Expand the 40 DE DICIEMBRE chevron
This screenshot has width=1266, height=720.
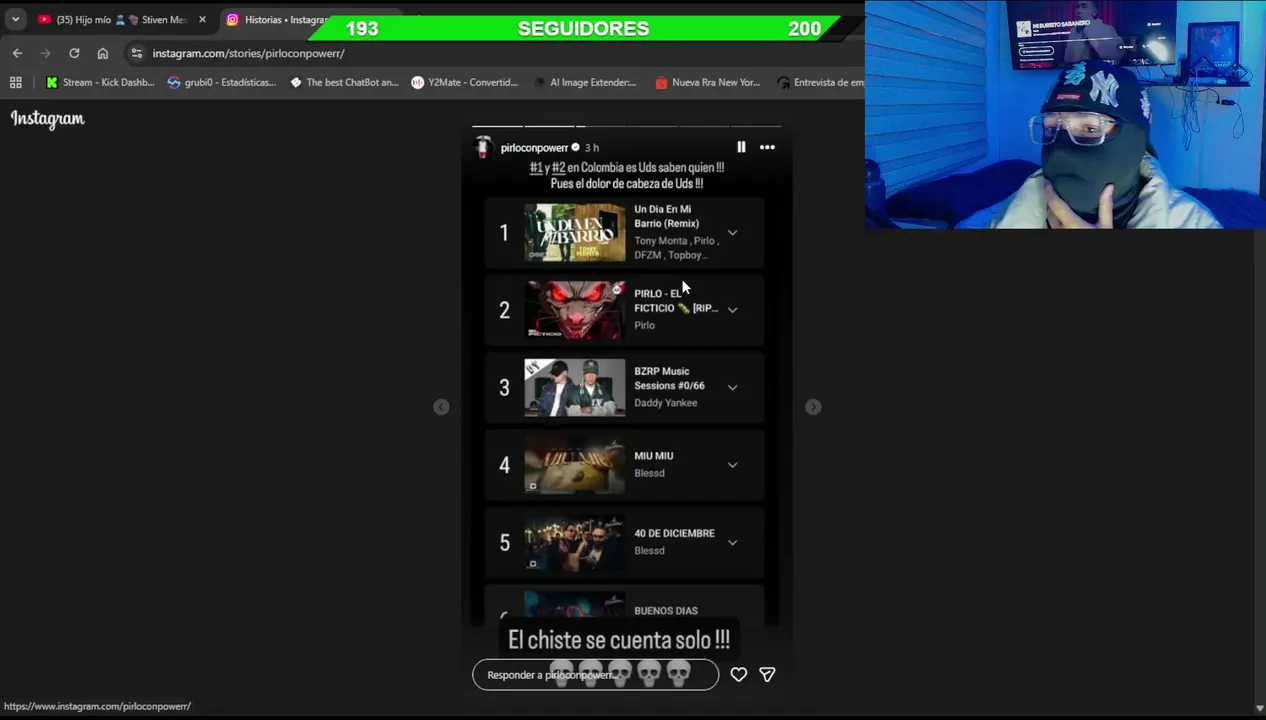[x=732, y=542]
